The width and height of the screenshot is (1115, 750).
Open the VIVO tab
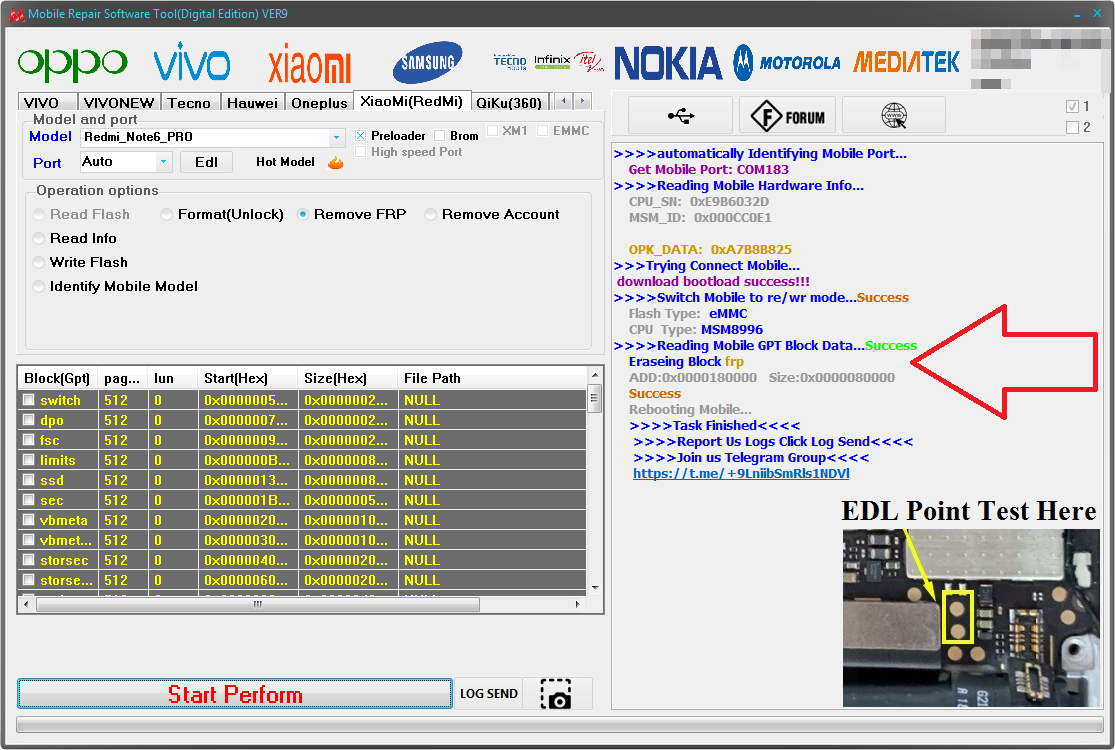48,103
